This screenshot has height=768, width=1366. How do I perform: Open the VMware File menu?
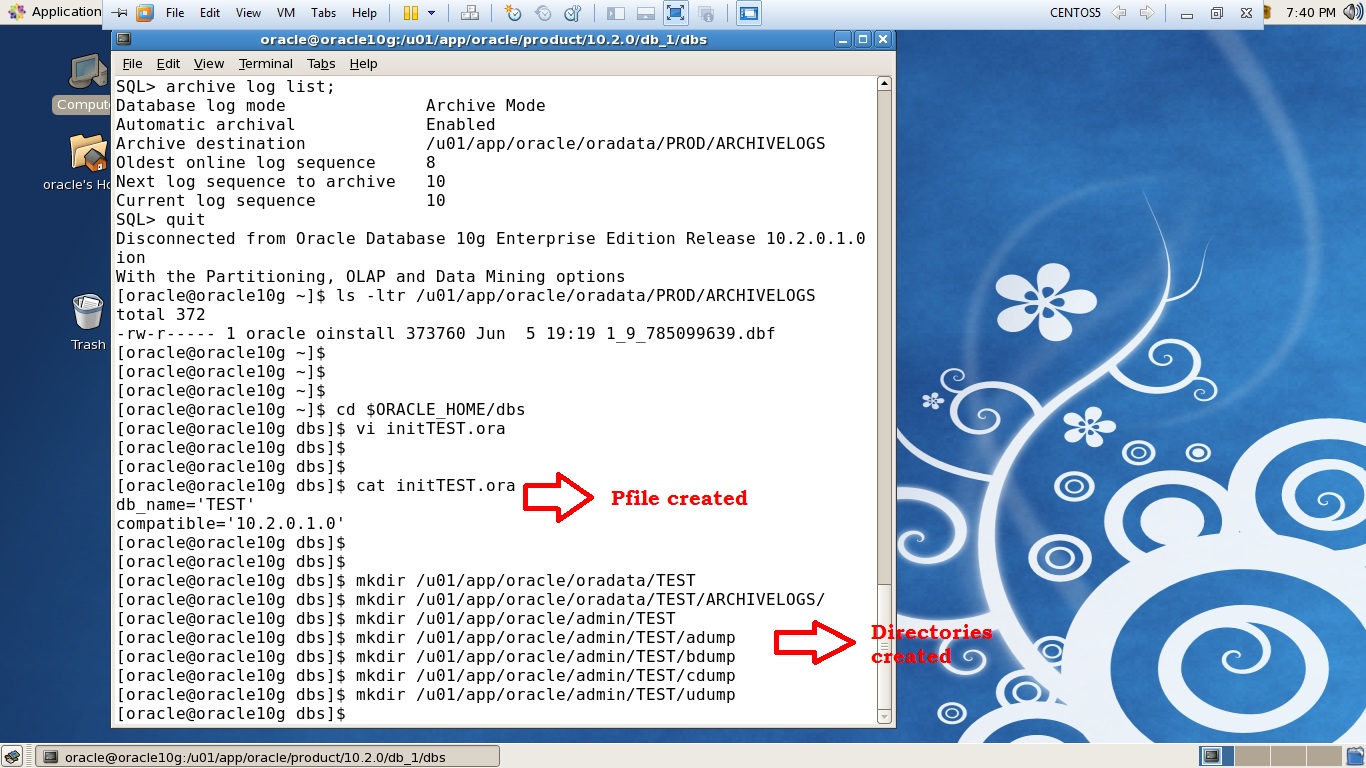click(175, 13)
